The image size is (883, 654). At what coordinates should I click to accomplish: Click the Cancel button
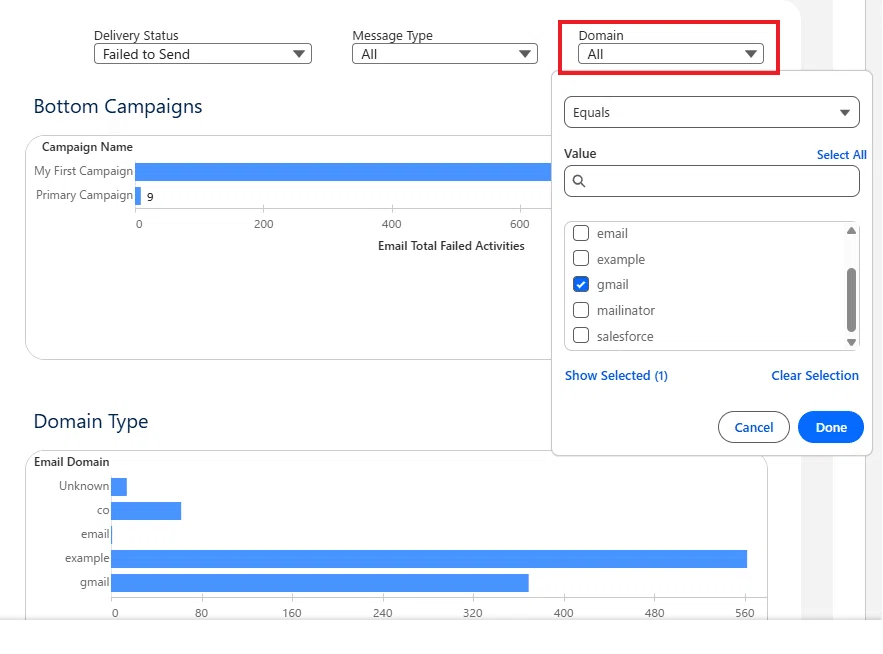pos(753,427)
